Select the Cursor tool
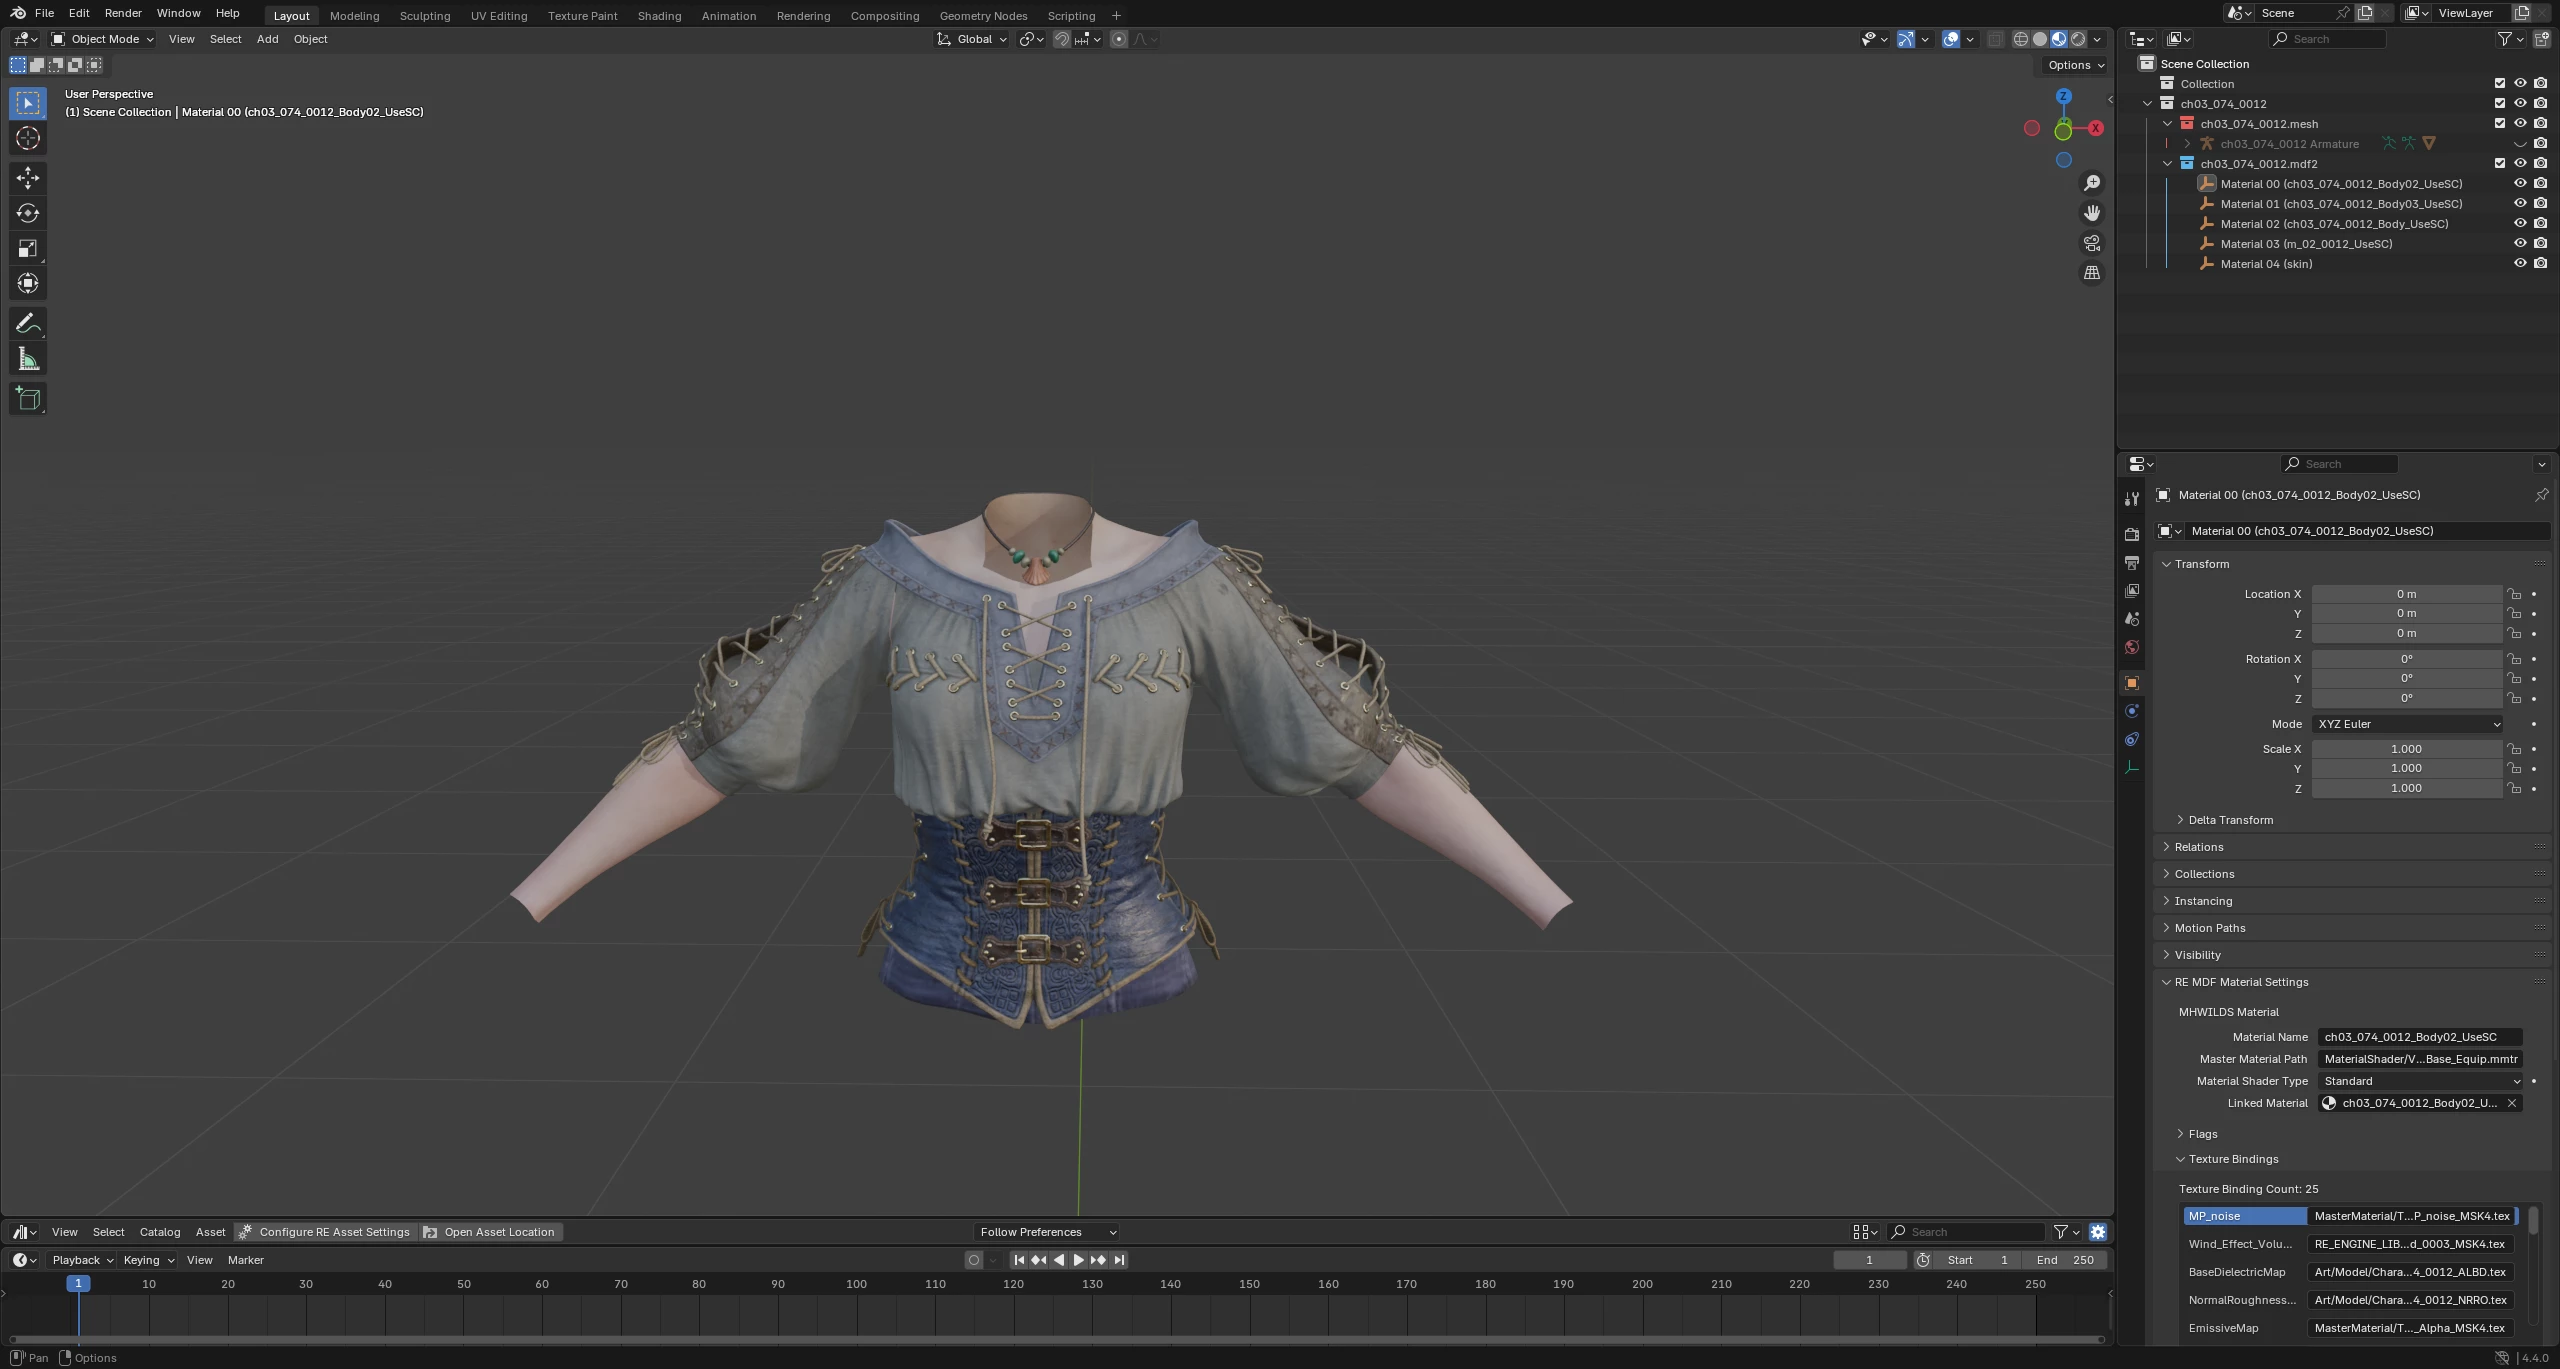 [x=28, y=138]
